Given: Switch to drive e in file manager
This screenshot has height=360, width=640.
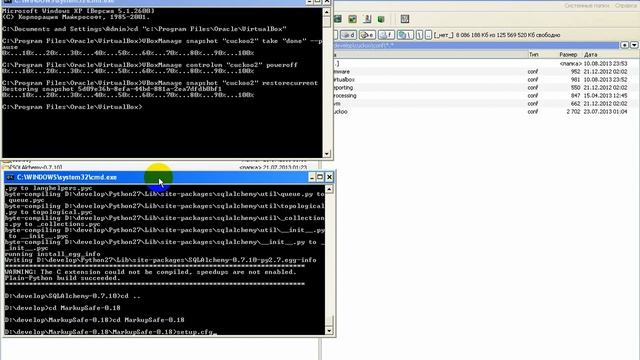Looking at the screenshot, I should (x=367, y=35).
